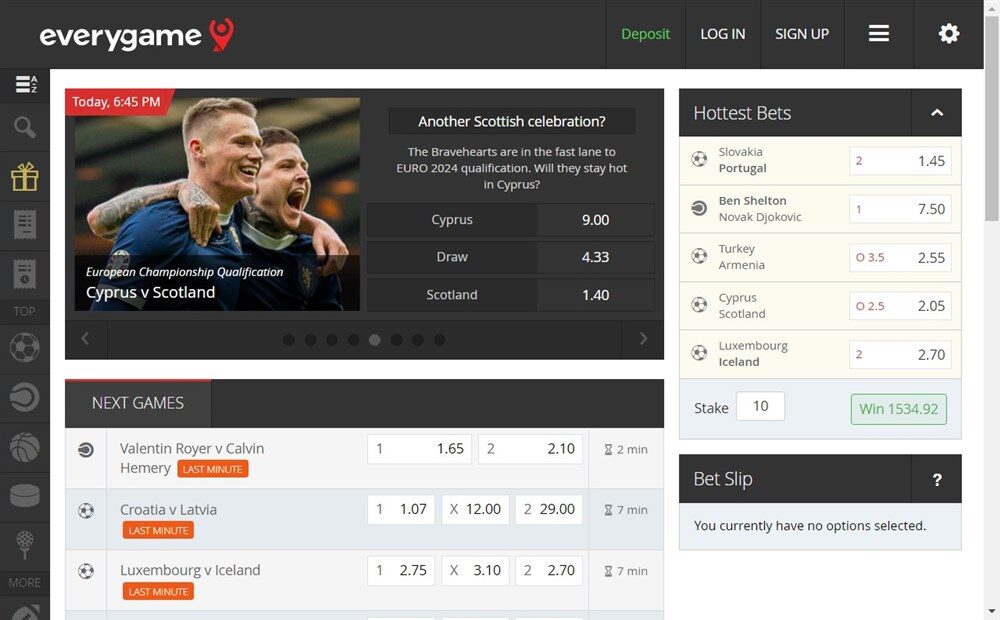Open Croatia v Latvia match link
Screen dimensions: 1000x620
coord(168,510)
